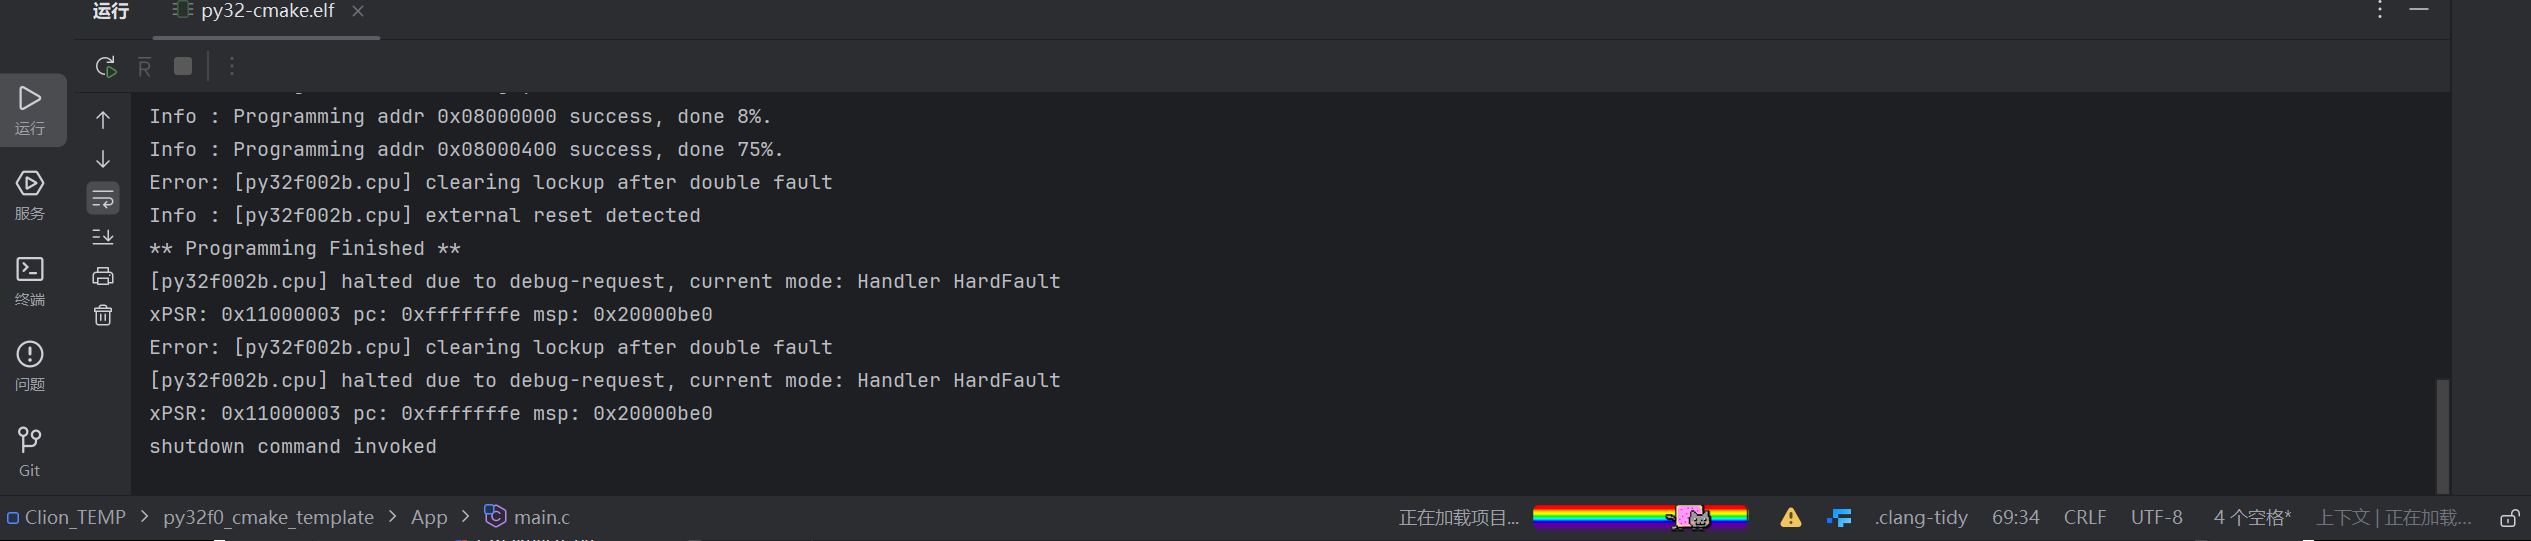
Task: Toggle read-only lock icon in status bar
Action: tap(2509, 518)
